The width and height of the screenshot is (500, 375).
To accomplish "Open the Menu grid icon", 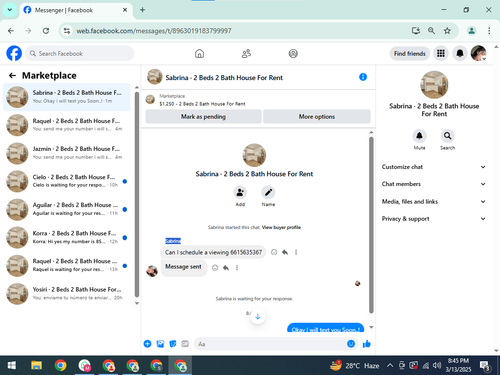I will pos(441,53).
